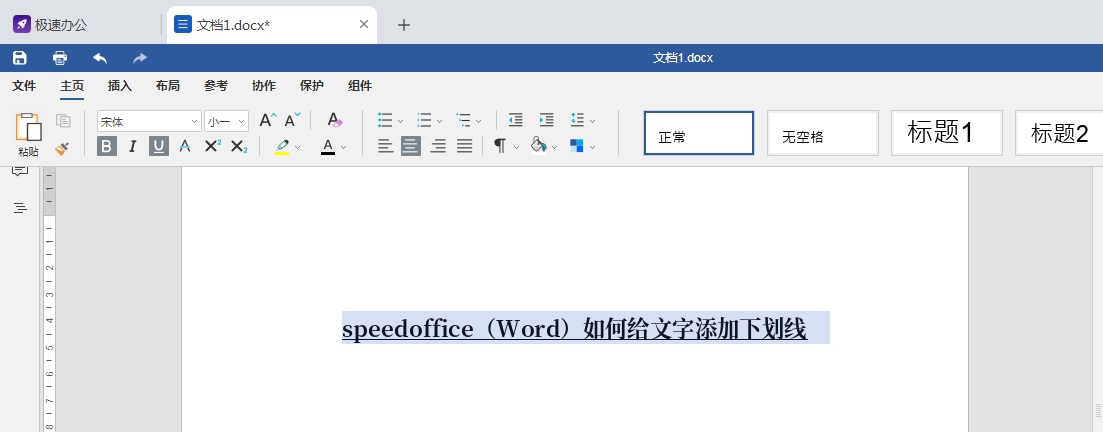1103x432 pixels.
Task: Switch to the 极速办公 home tab
Action: [51, 25]
